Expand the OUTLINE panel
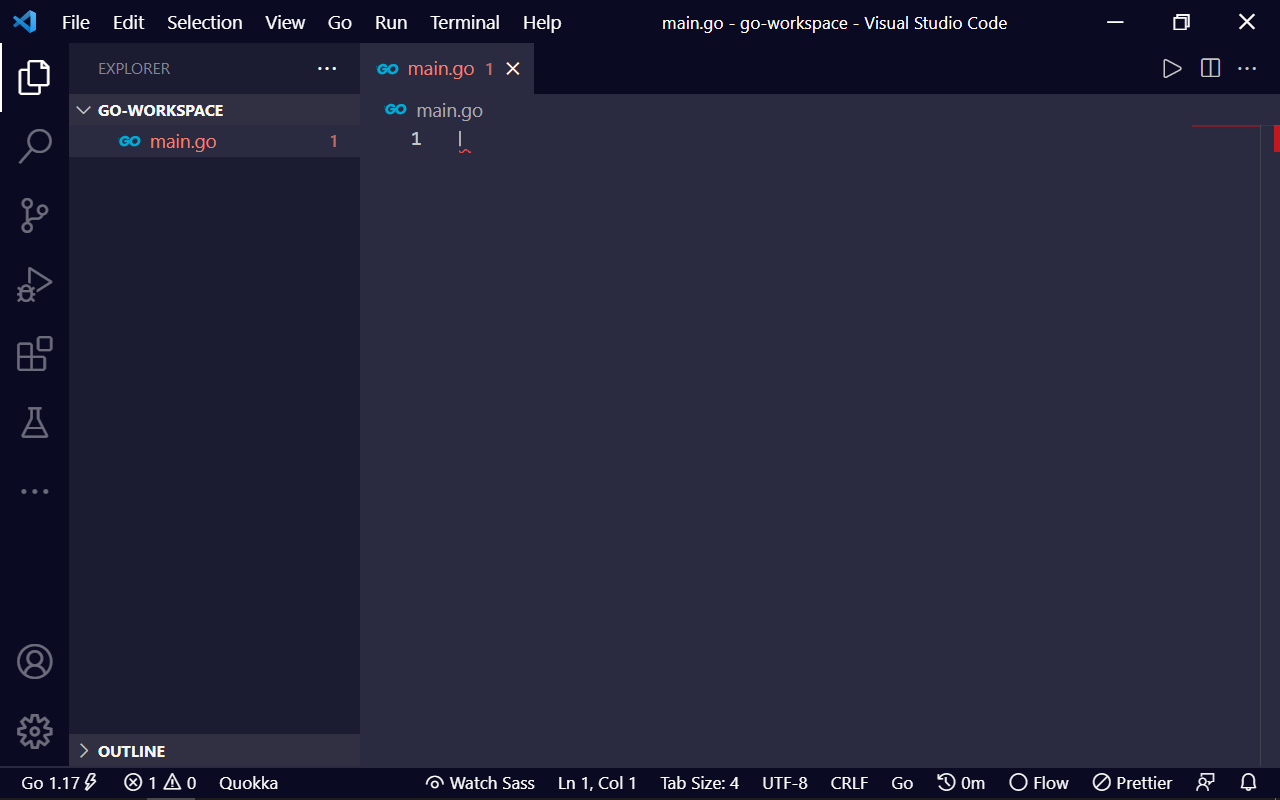This screenshot has height=800, width=1280. click(131, 751)
